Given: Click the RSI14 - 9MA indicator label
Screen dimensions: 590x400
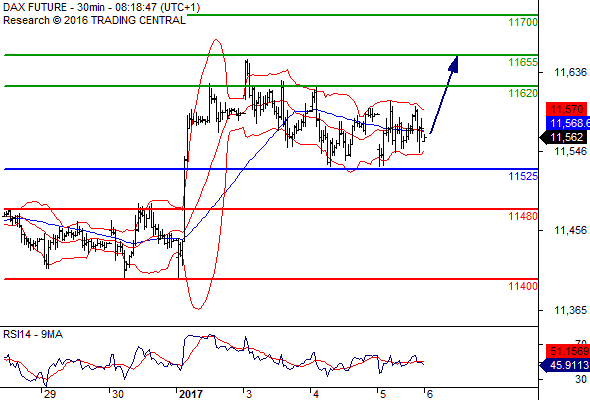Looking at the screenshot, I should point(33,334).
